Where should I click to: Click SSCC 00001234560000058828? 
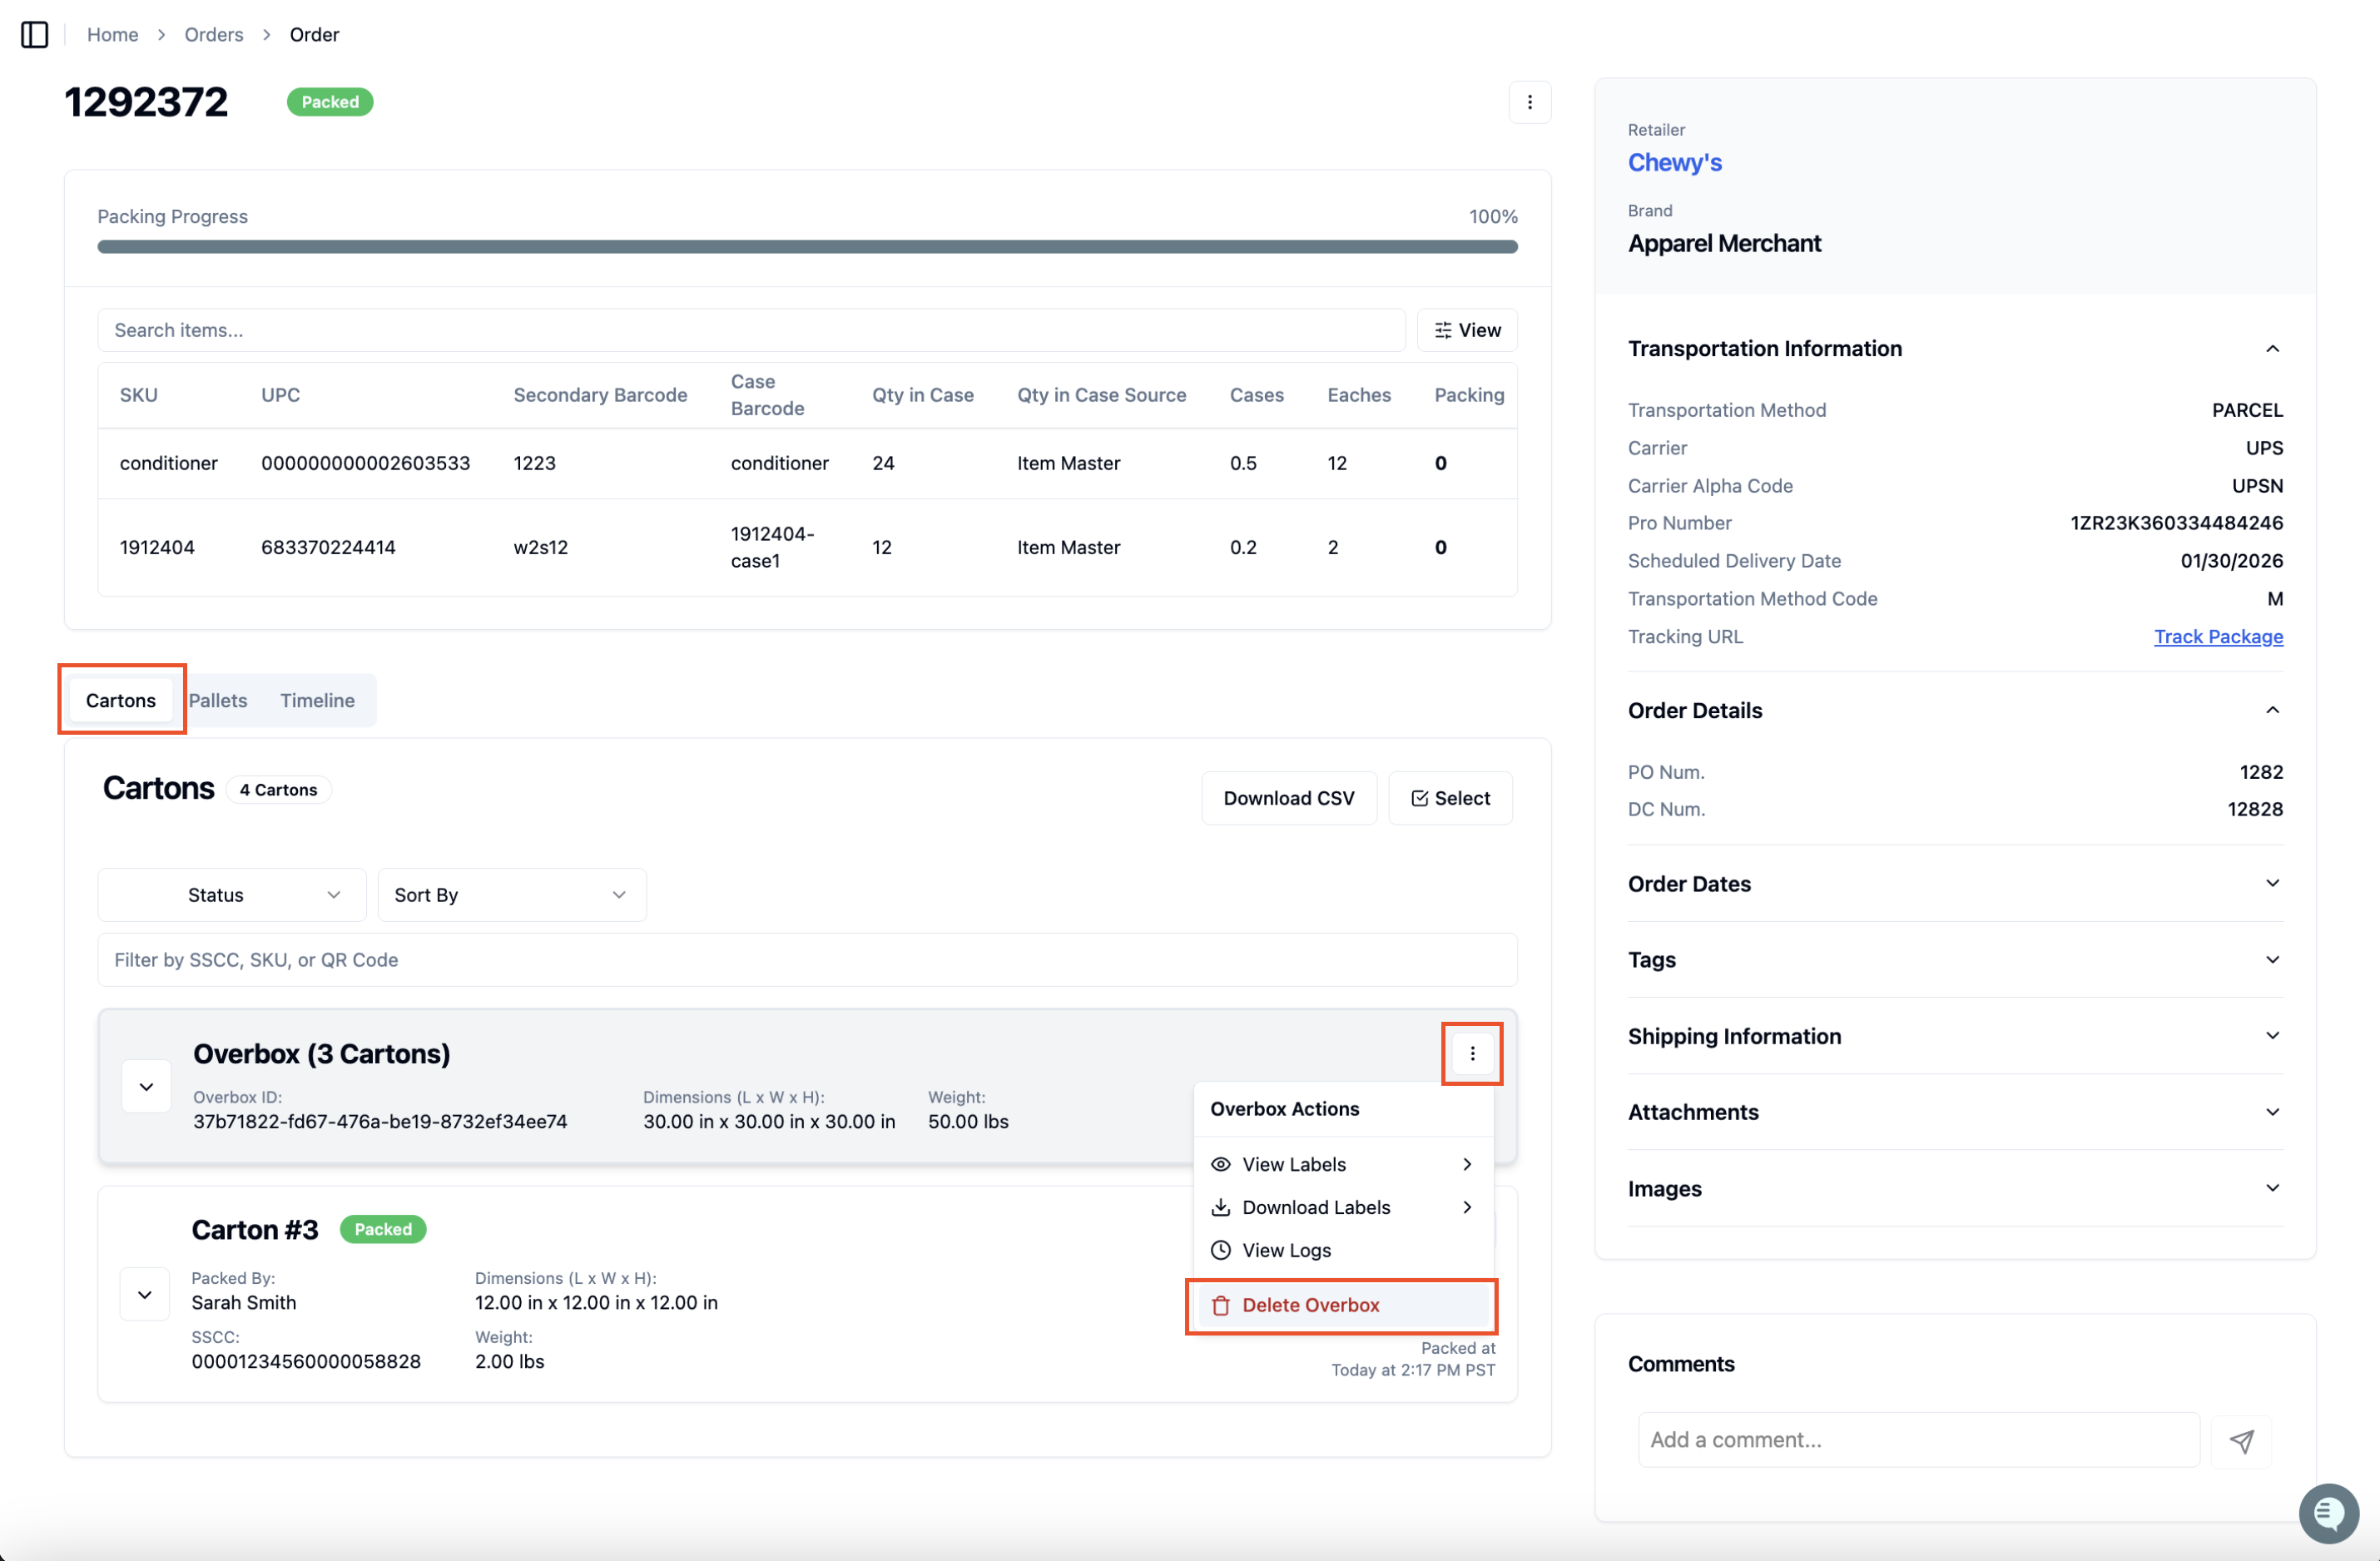point(306,1362)
